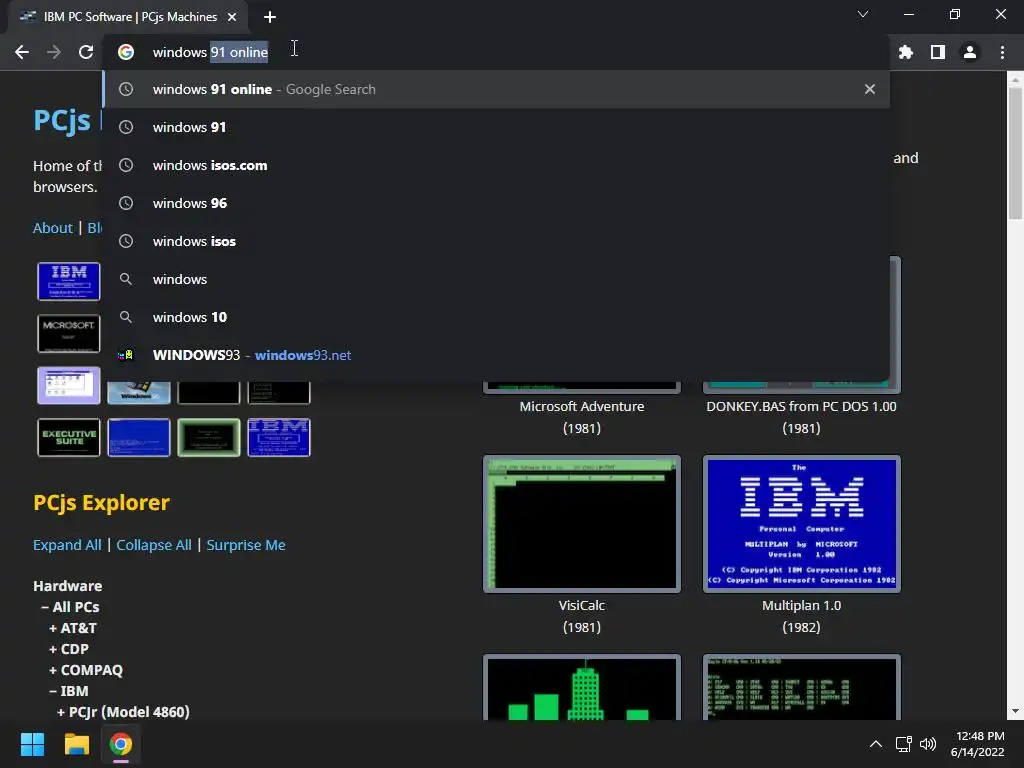This screenshot has width=1024, height=768.
Task: Open the light purple Windows desktop thumbnail
Action: pos(69,385)
